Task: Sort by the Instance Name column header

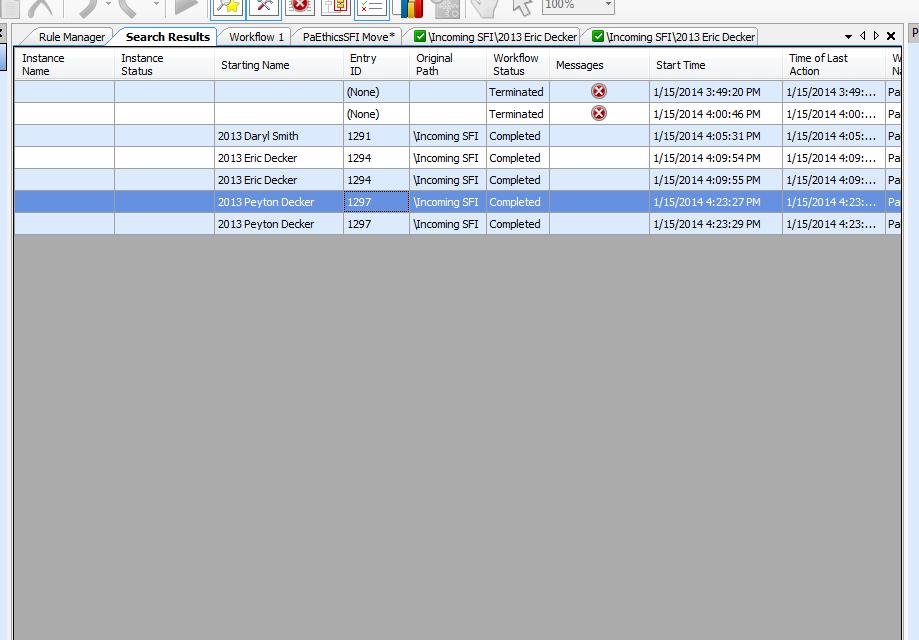Action: pyautogui.click(x=64, y=64)
